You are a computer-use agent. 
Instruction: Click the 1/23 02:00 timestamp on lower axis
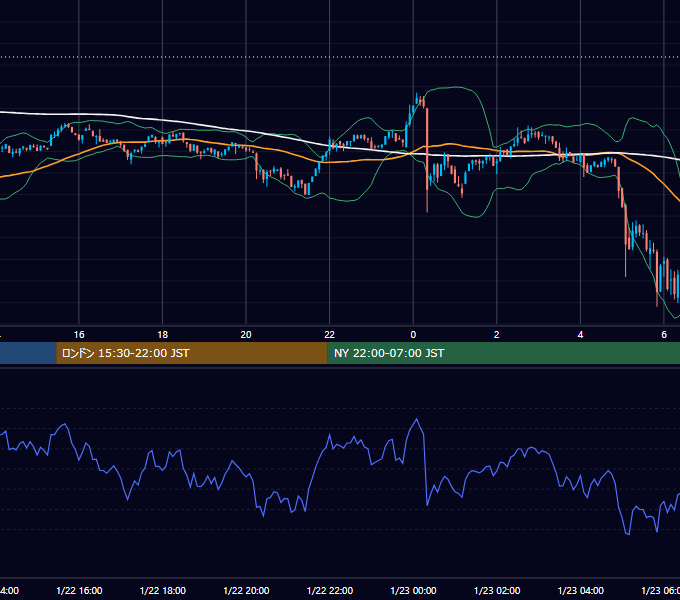coord(497,590)
